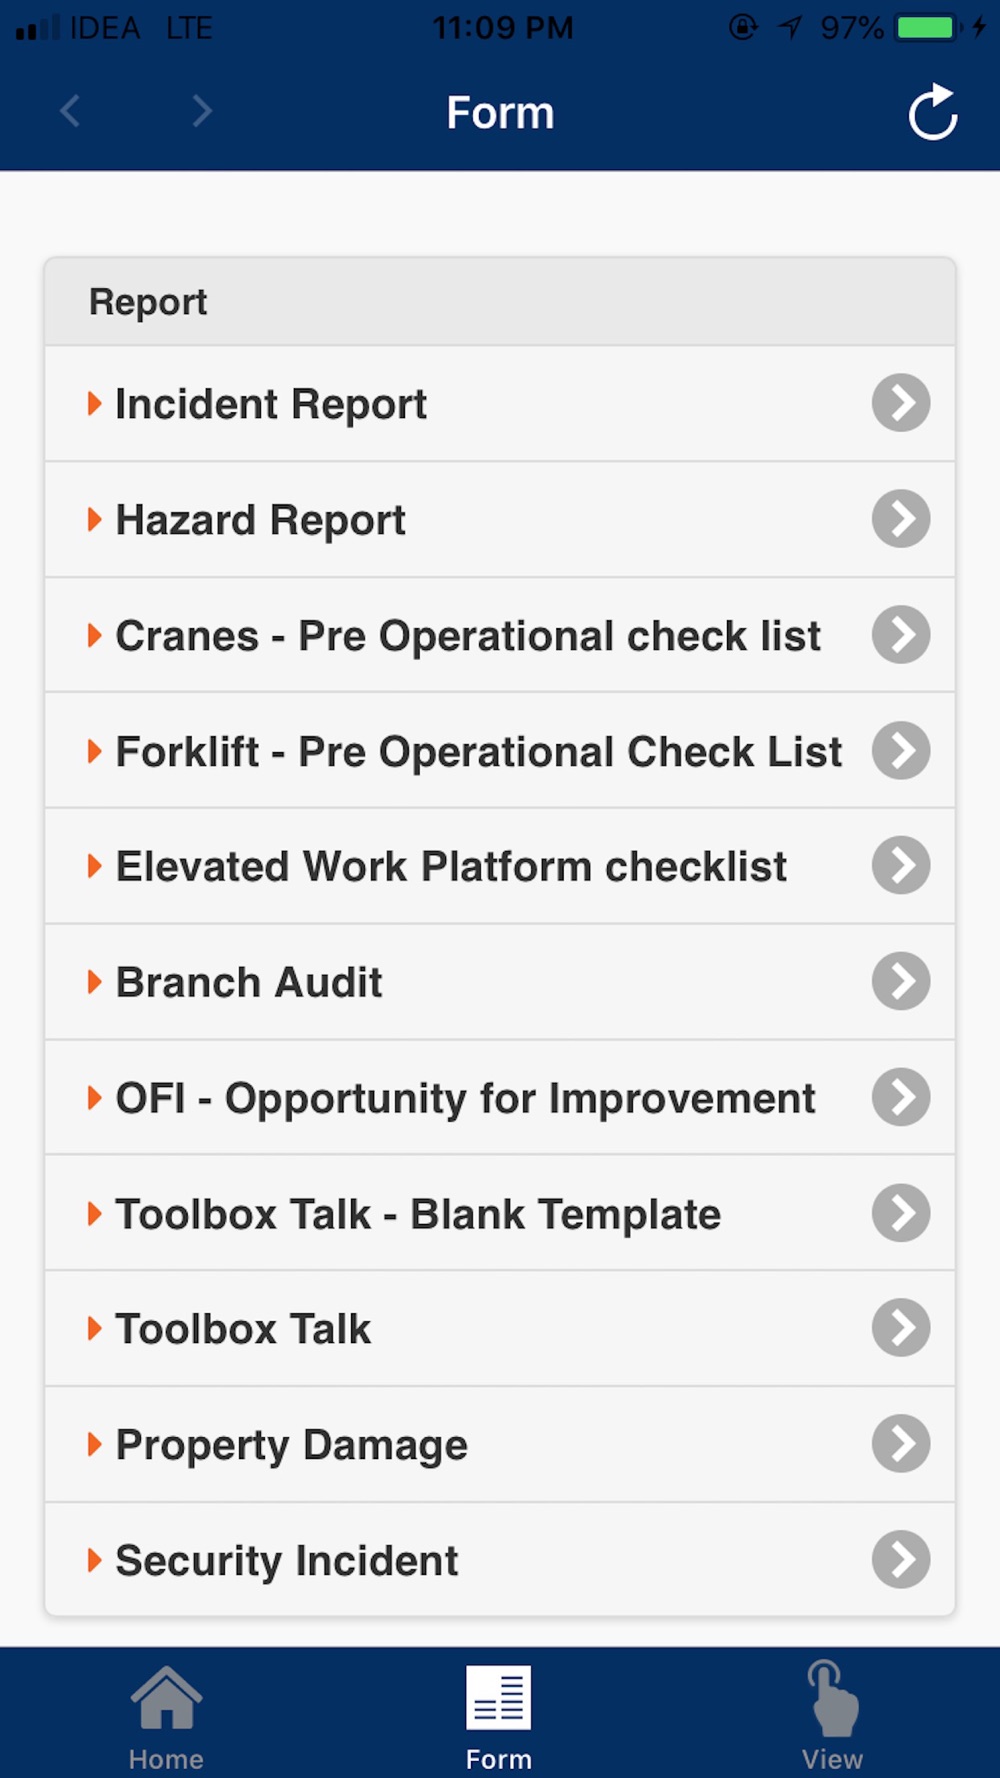Click the arrow circle beside Branch Audit
The width and height of the screenshot is (1000, 1778).
click(901, 981)
